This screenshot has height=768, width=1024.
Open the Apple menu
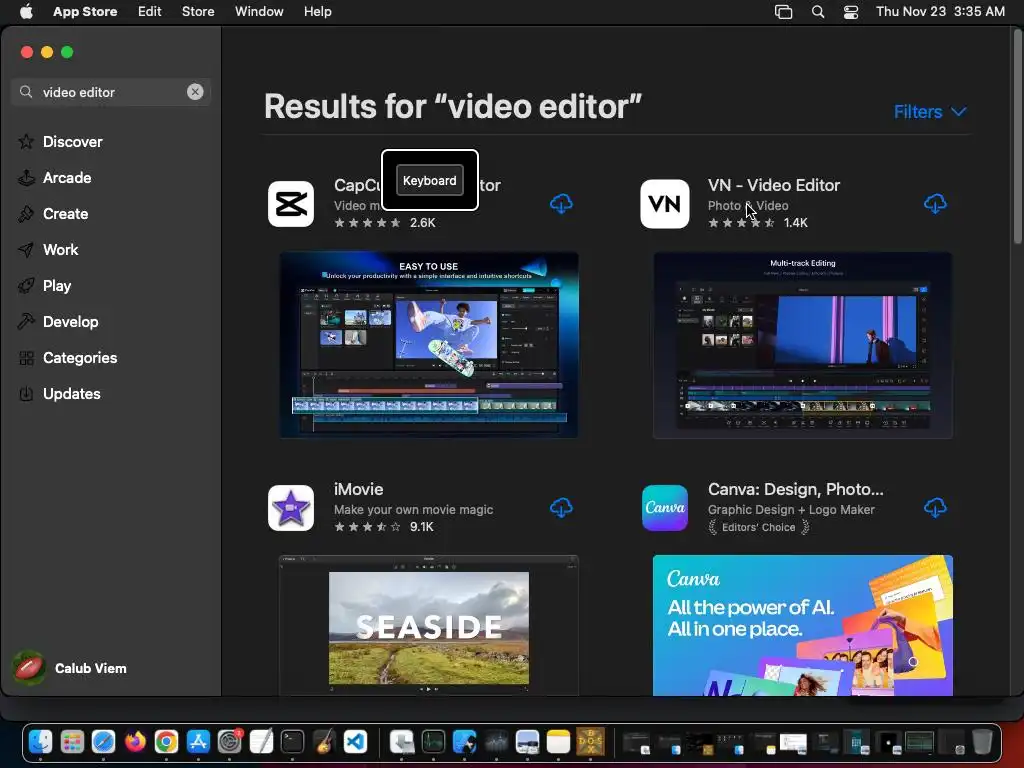click(x=26, y=12)
